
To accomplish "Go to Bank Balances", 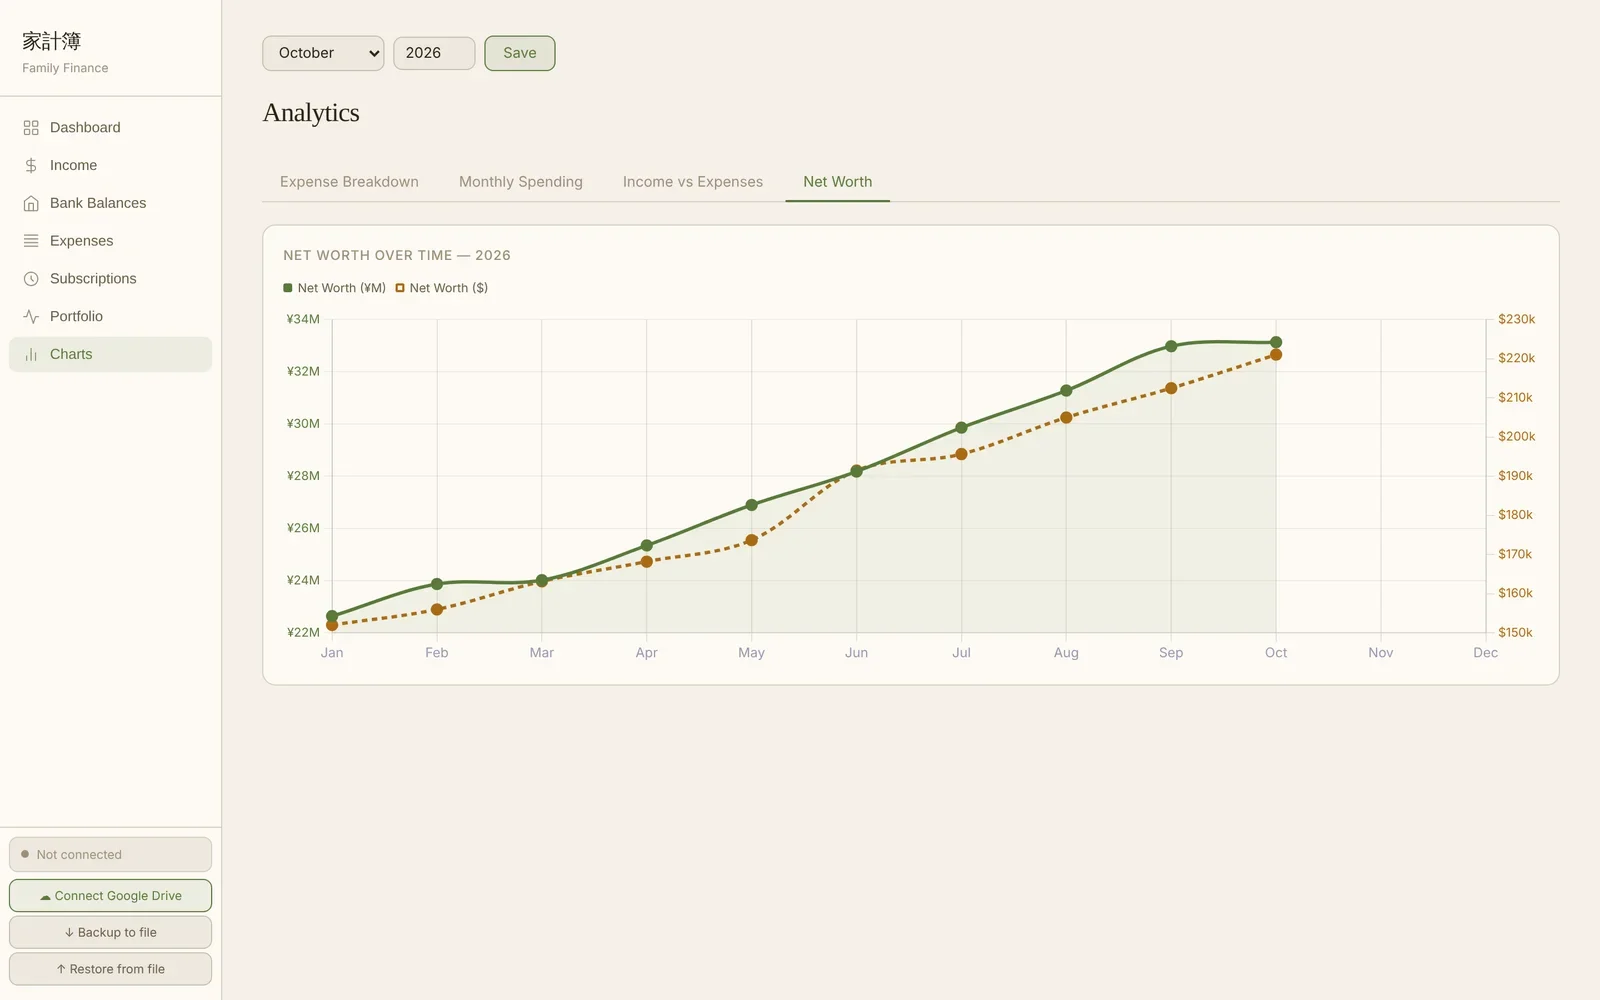I will click(110, 203).
